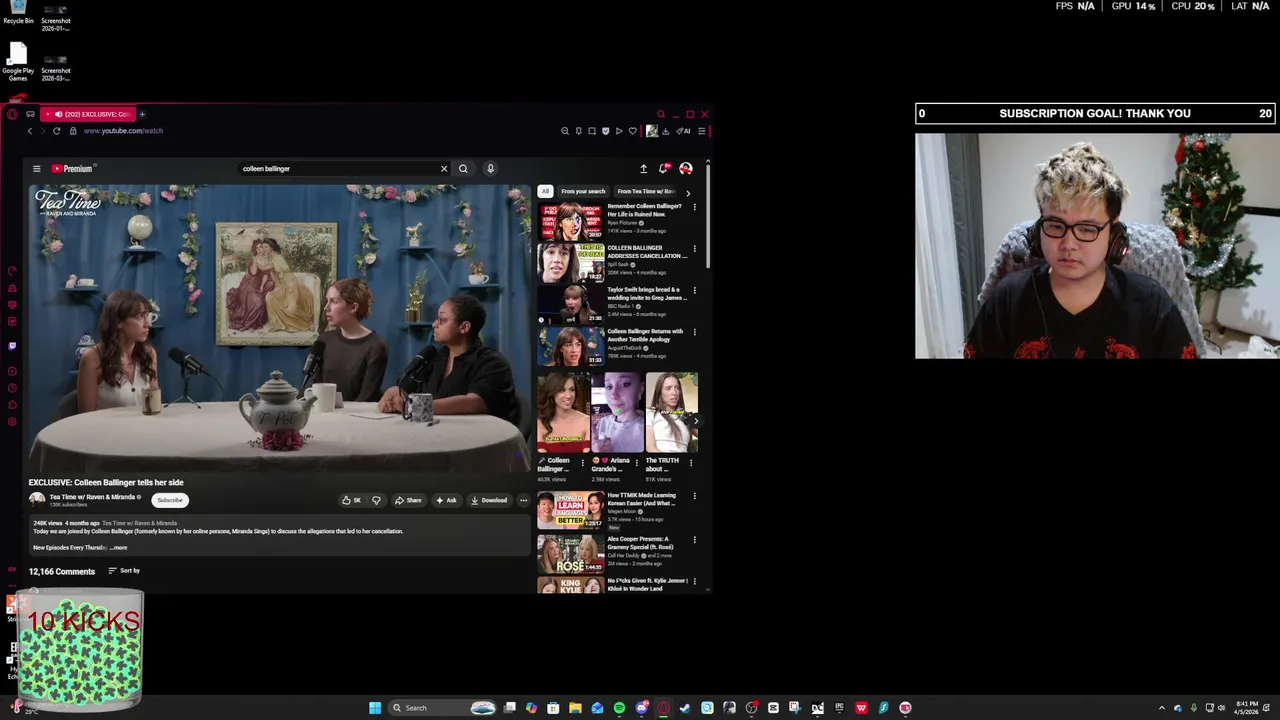Open the Aria AI button in toolbar

(683, 131)
